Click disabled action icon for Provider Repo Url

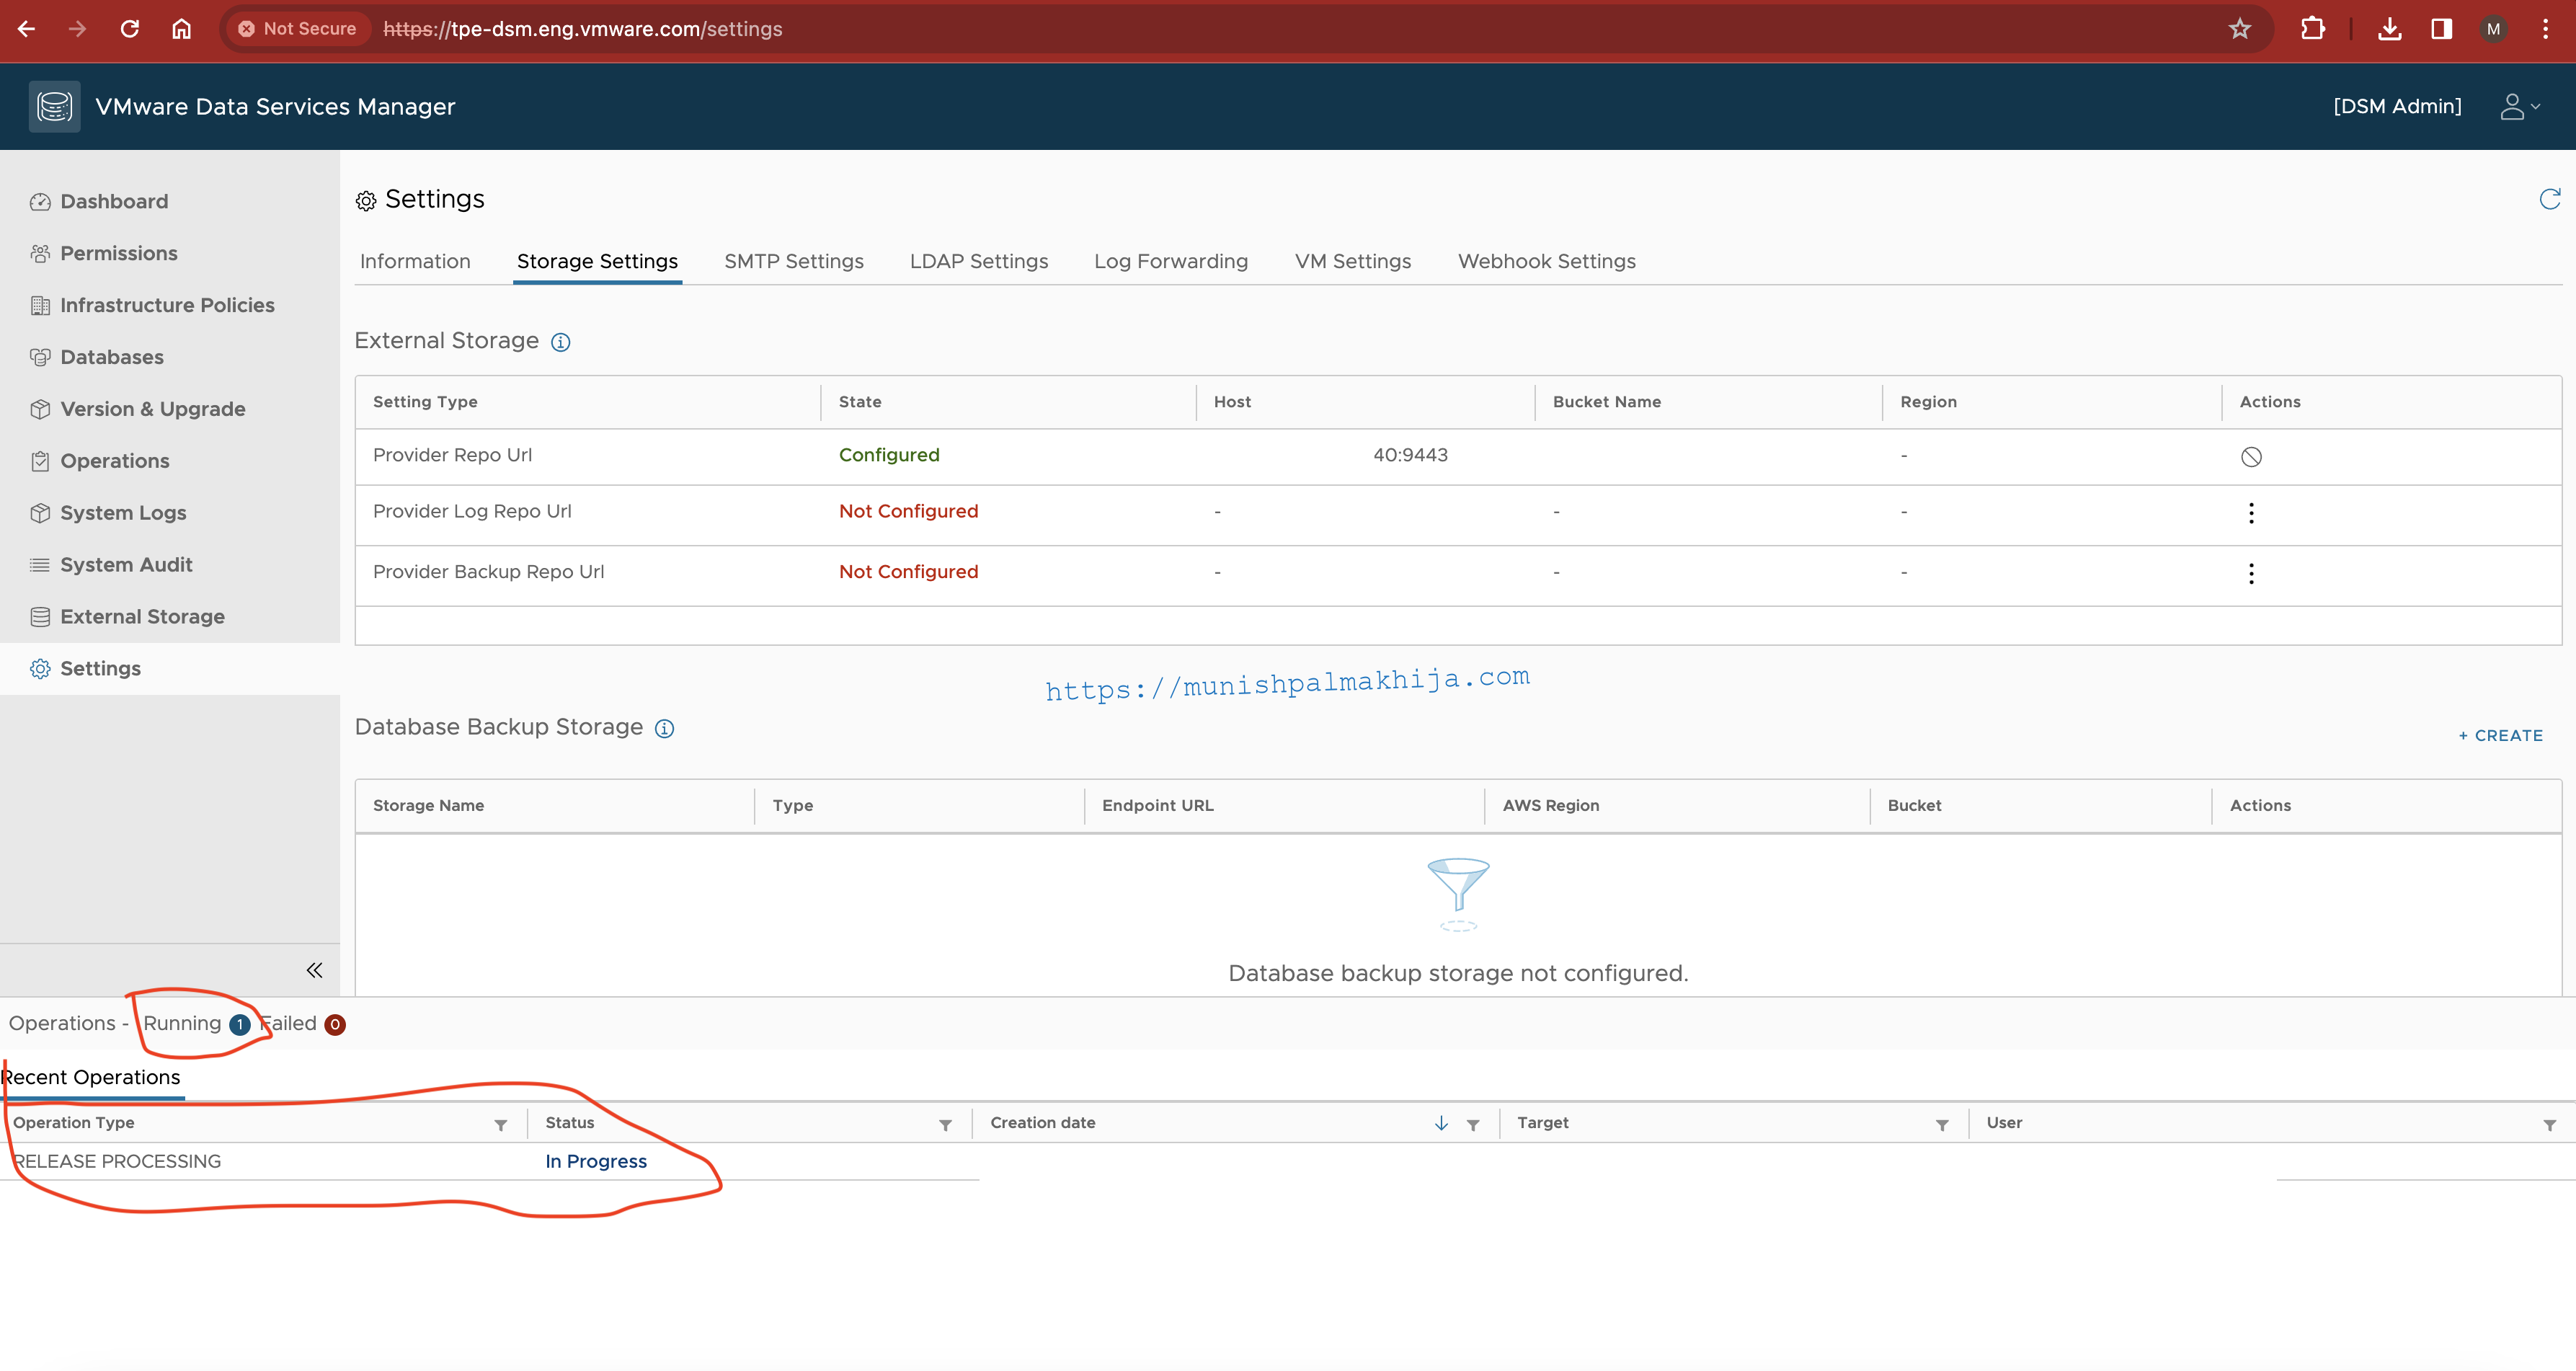[x=2251, y=457]
